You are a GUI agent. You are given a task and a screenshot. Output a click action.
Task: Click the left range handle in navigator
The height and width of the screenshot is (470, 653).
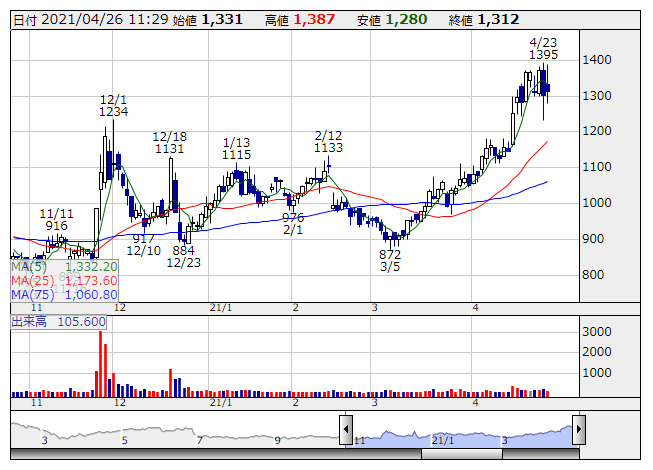346,428
